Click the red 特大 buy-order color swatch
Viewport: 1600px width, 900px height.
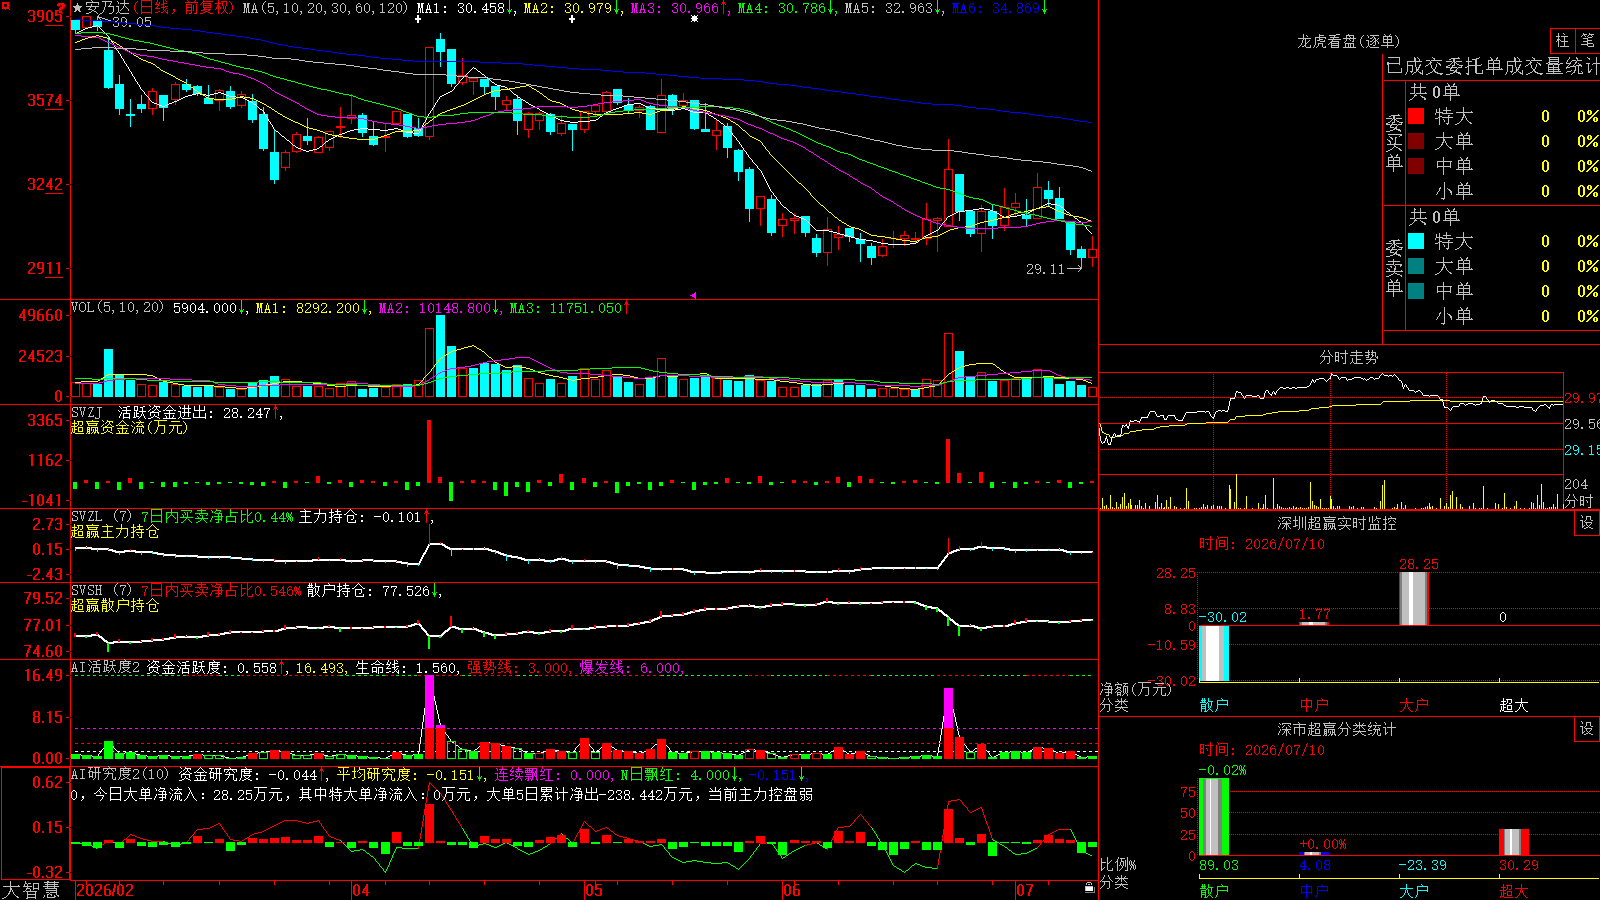1416,116
